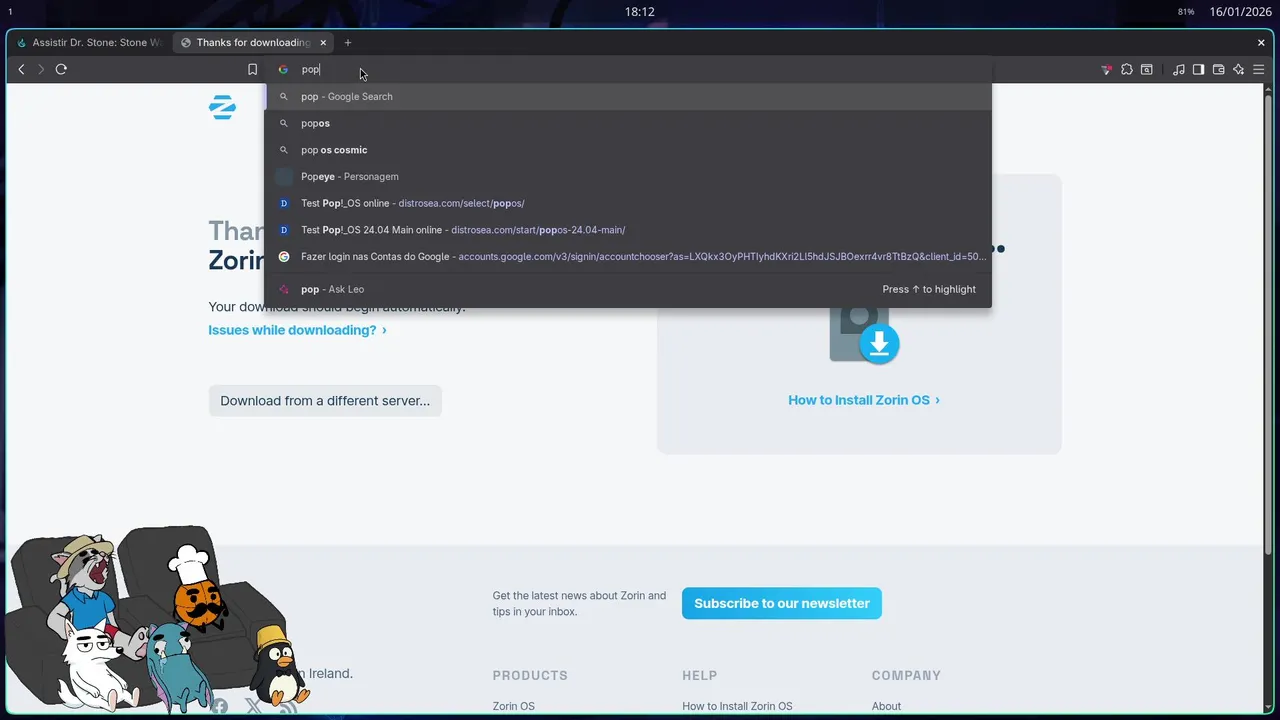Click the Zorin logo on the page
The width and height of the screenshot is (1280, 720).
(x=222, y=107)
